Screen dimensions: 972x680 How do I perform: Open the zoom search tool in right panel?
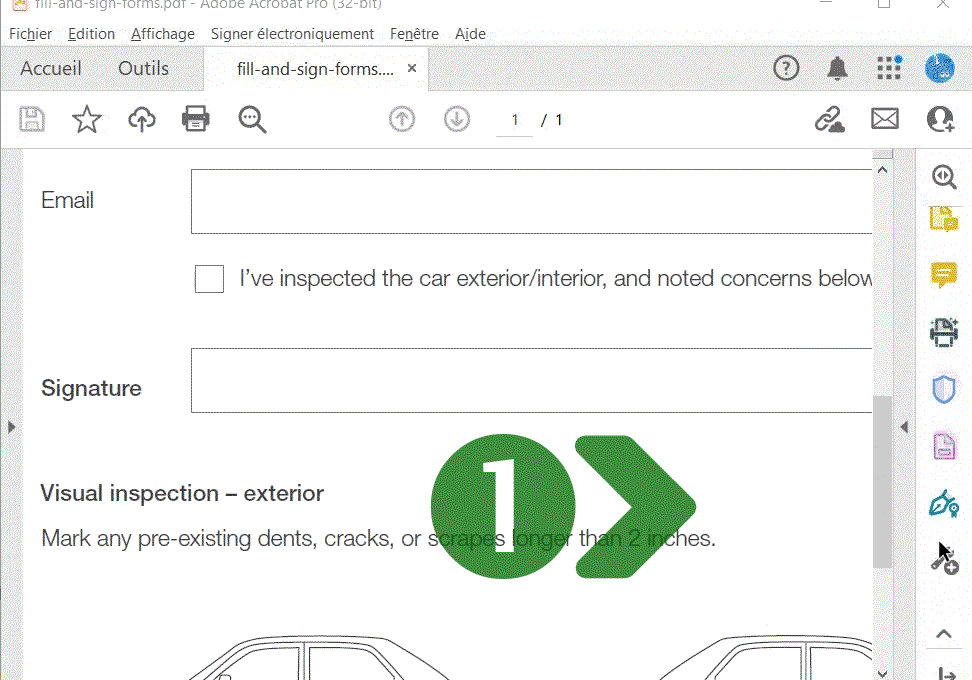pyautogui.click(x=944, y=177)
